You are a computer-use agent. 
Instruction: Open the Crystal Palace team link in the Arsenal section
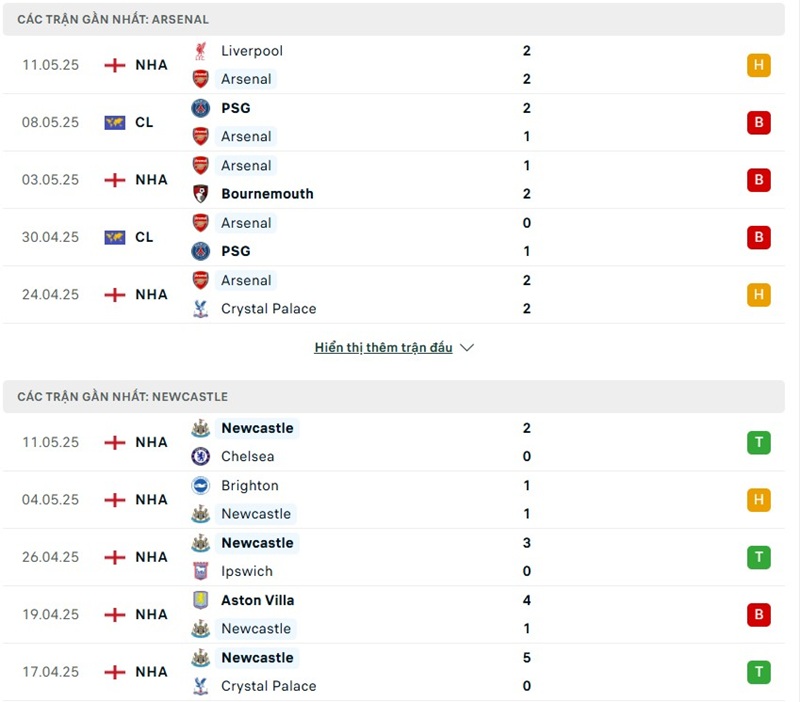click(x=268, y=309)
